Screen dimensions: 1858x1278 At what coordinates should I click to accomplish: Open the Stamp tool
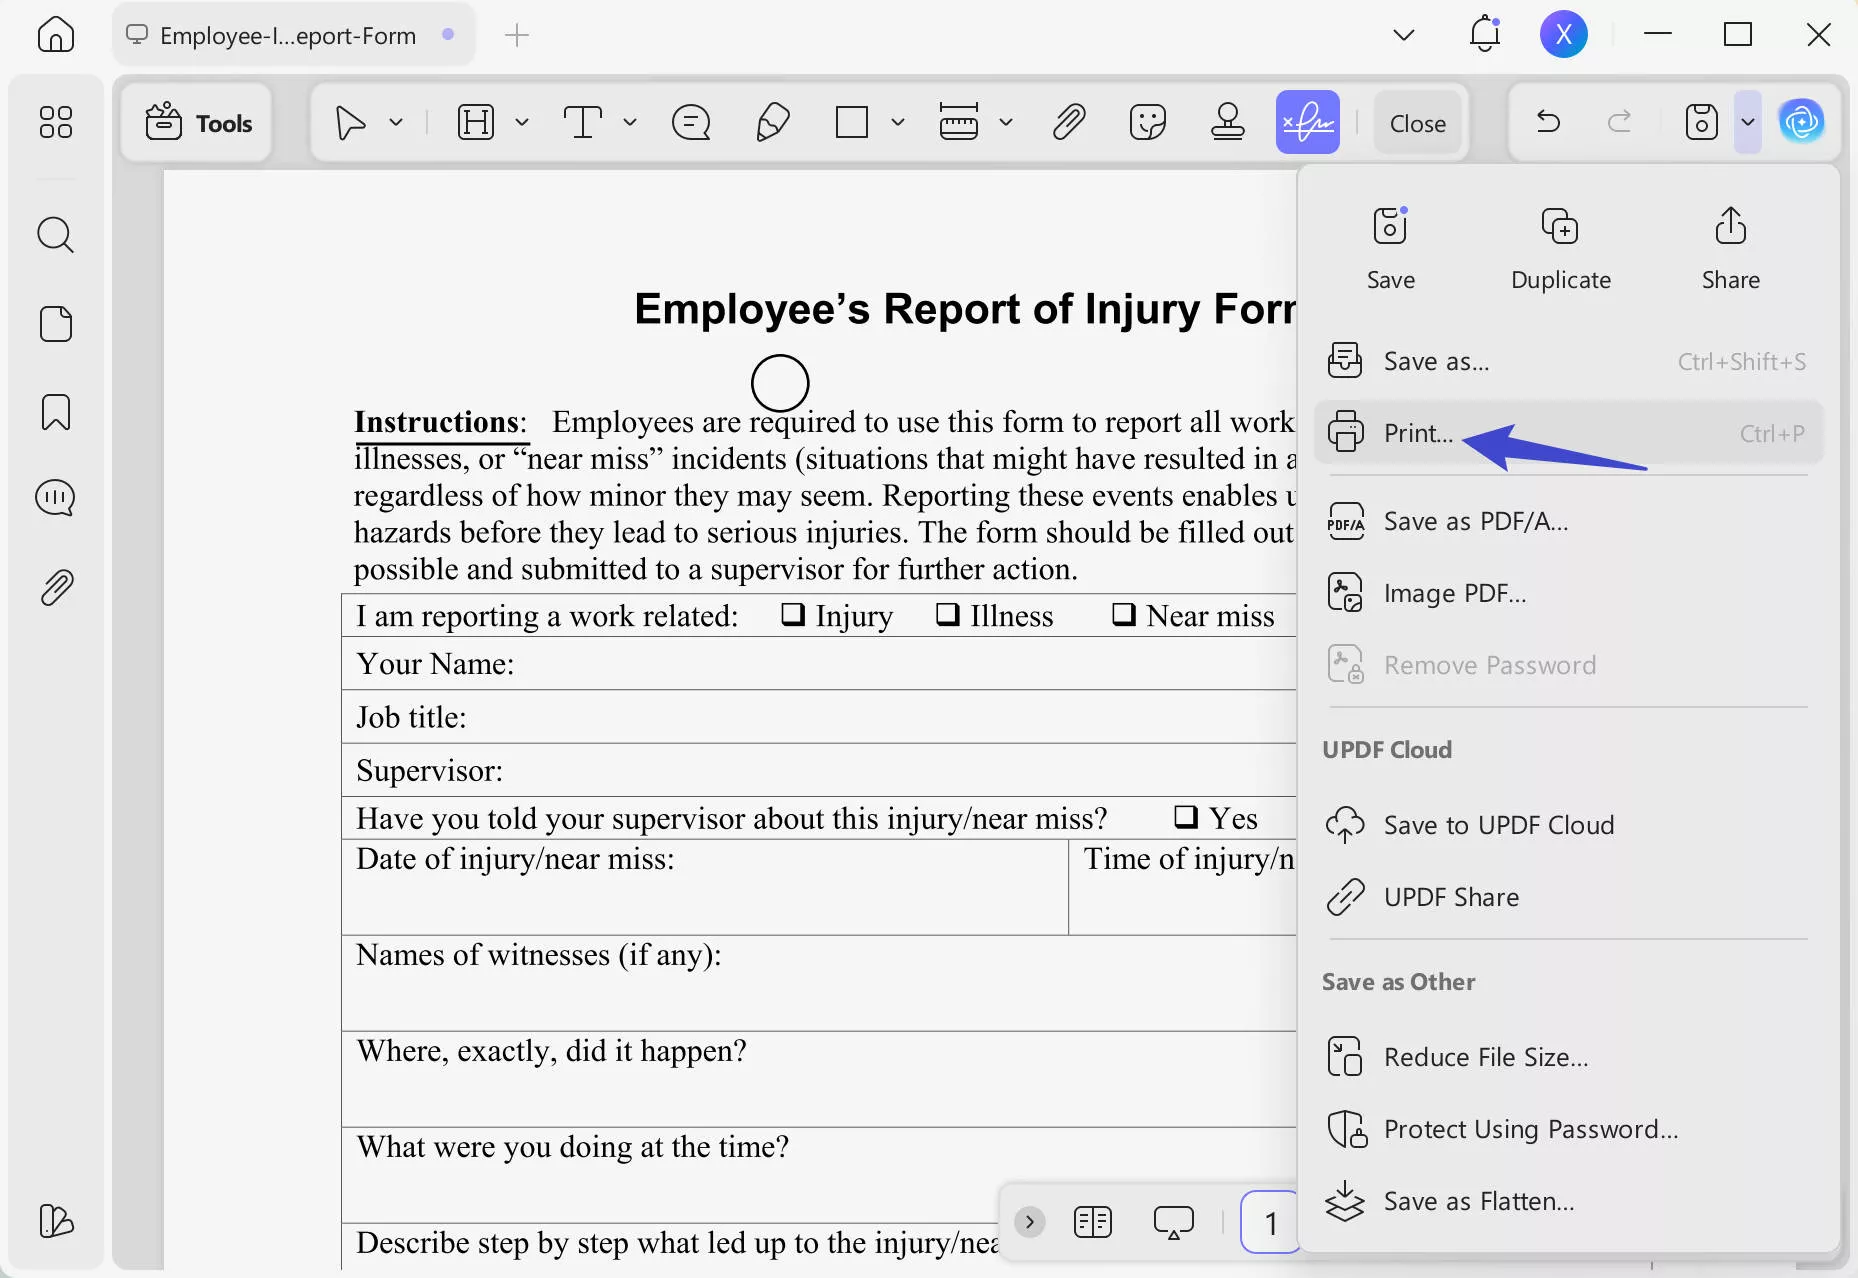(x=1228, y=122)
